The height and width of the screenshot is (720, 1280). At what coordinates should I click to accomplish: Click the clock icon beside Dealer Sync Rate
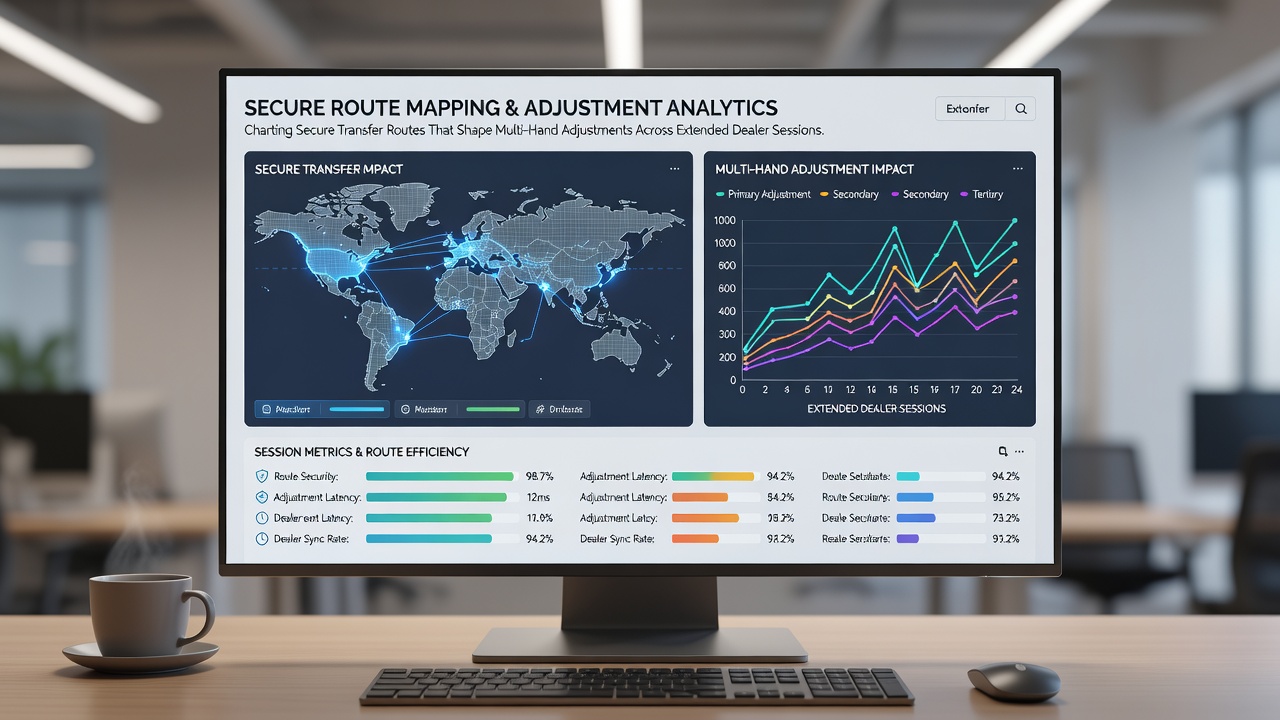(262, 539)
